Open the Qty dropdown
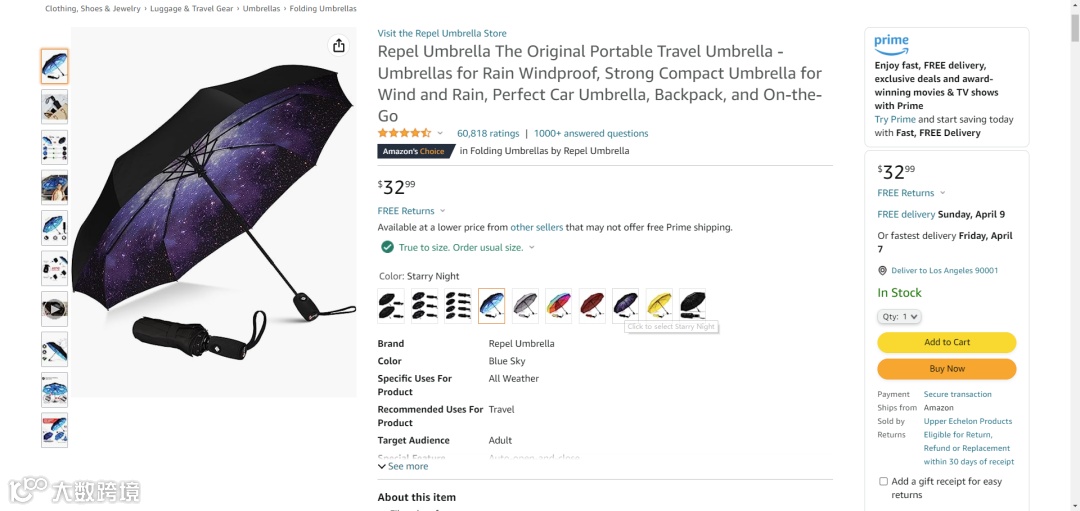This screenshot has height=511, width=1080. click(899, 317)
